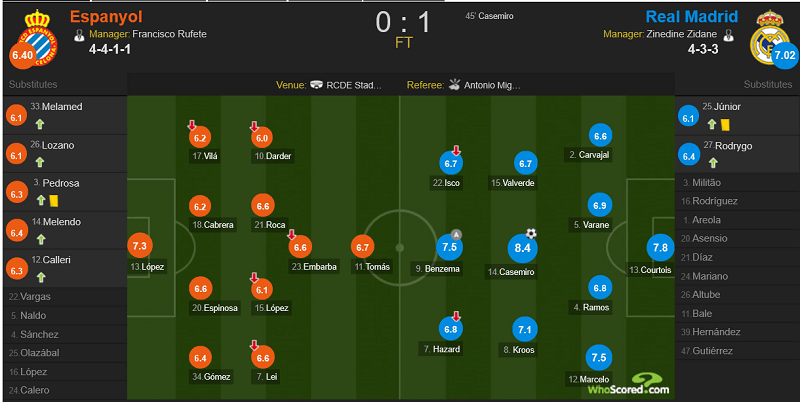
Task: Open Casemiro's 8.4 rating bubble
Action: (x=522, y=248)
